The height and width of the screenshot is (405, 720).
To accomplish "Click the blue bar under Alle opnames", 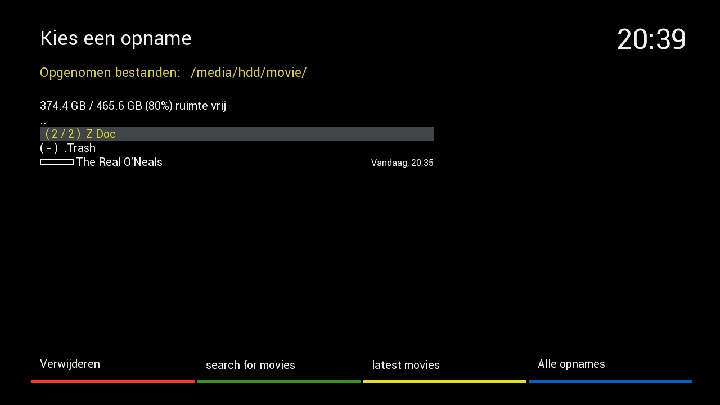I will click(x=610, y=381).
